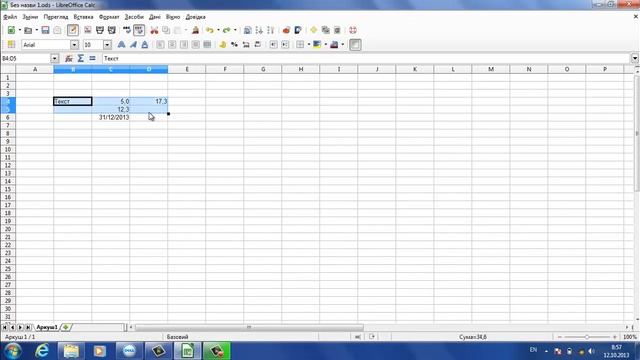Undo the last action
Image resolution: width=640 pixels, height=360 pixels.
click(x=210, y=30)
